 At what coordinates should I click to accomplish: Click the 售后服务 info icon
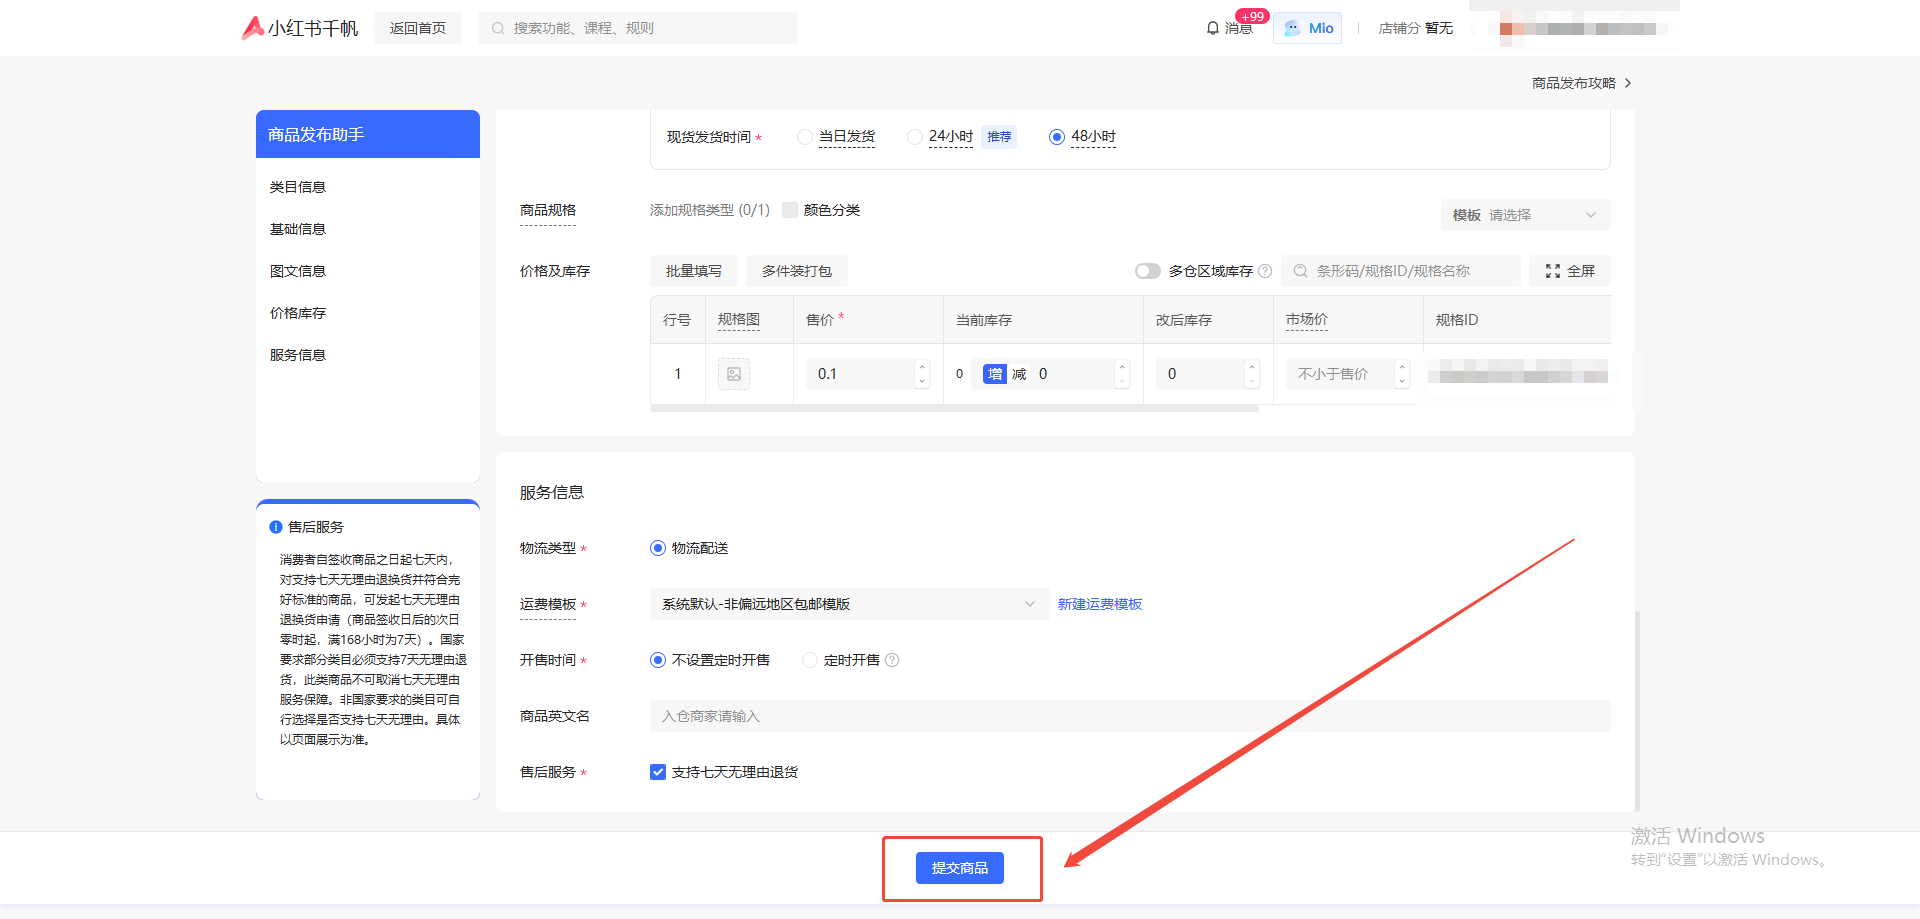click(x=276, y=527)
